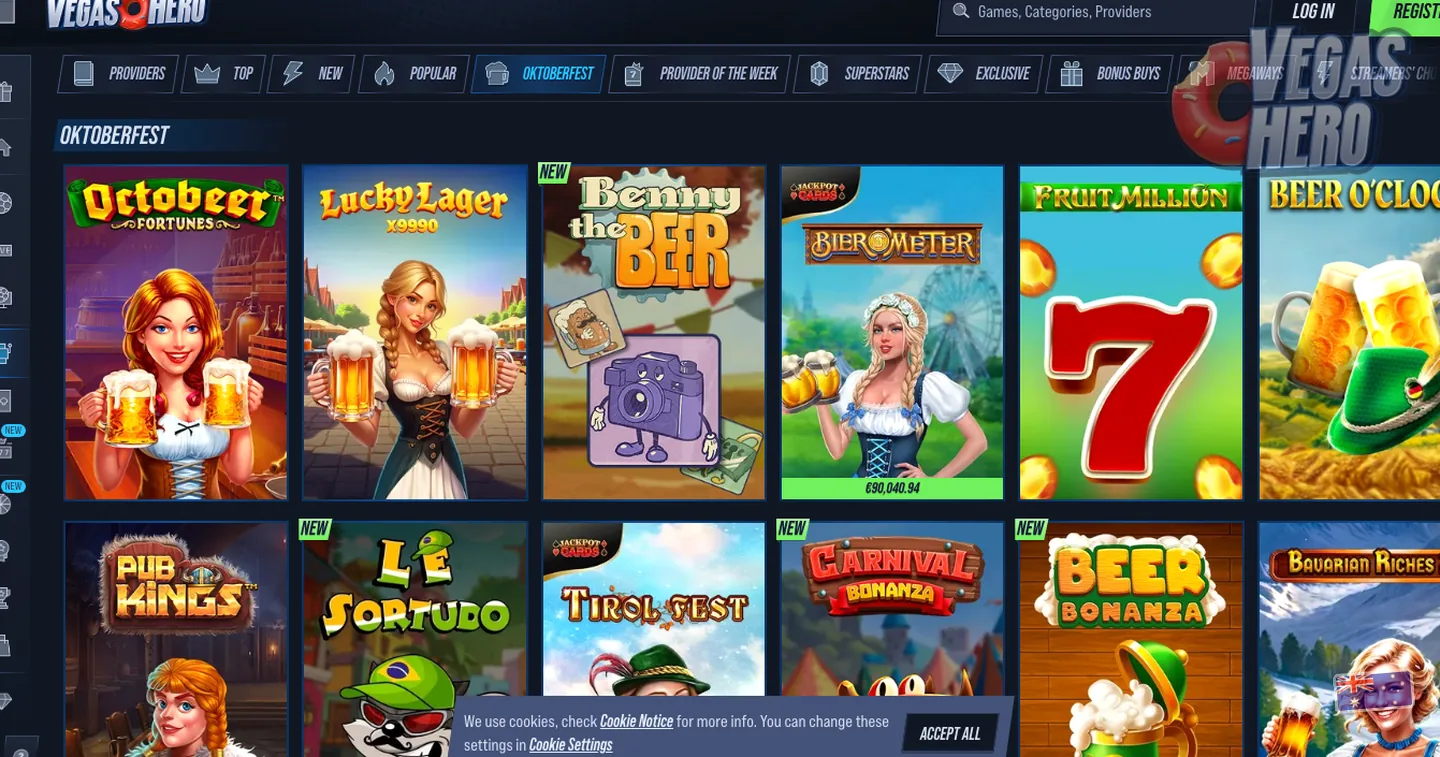The height and width of the screenshot is (757, 1440).
Task: Select the Oktoberfest category tab
Action: tap(540, 74)
